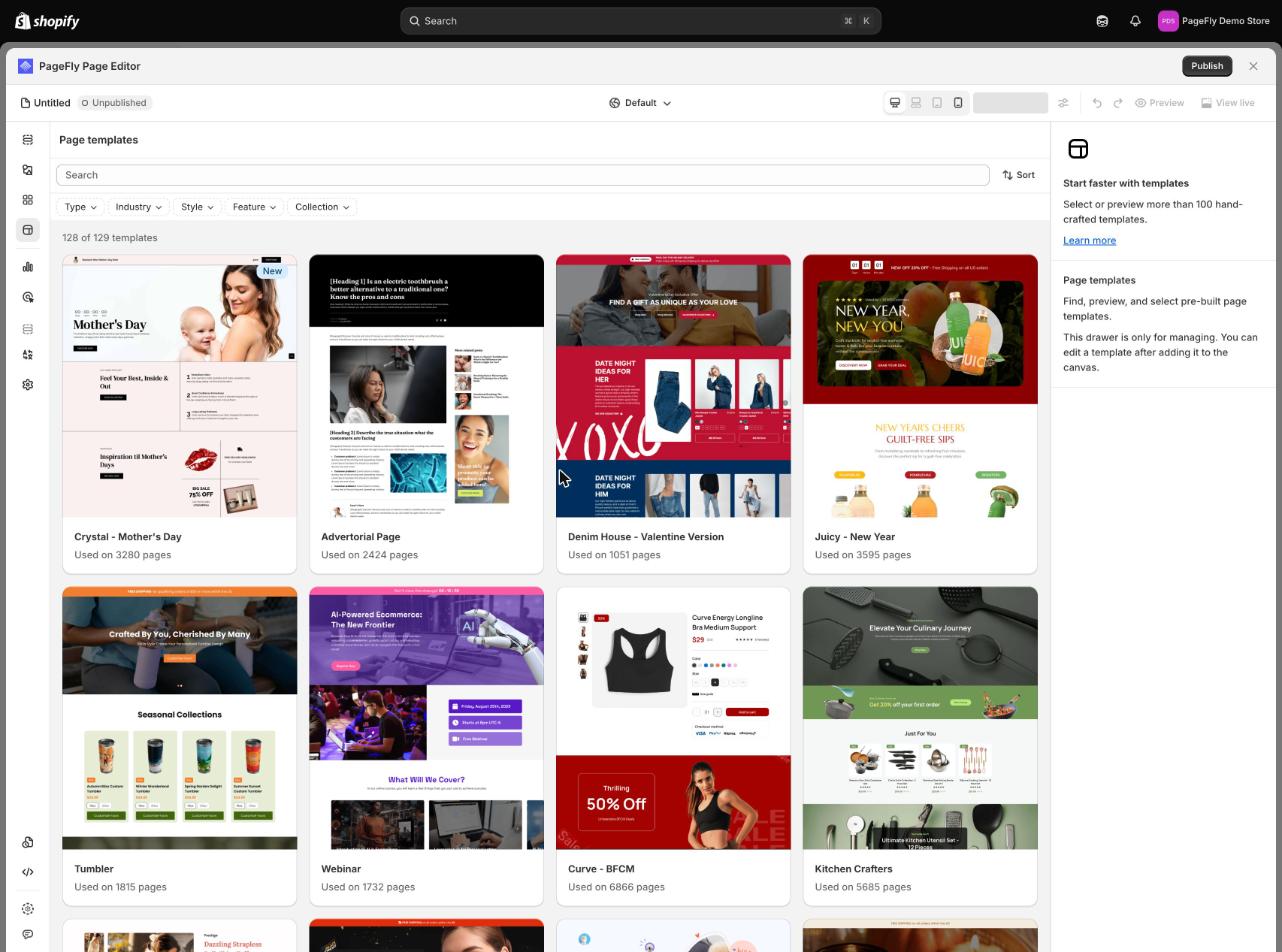Viewport: 1282px width, 952px height.
Task: Open the target-with-cursor icon in sidebar
Action: coord(28,297)
